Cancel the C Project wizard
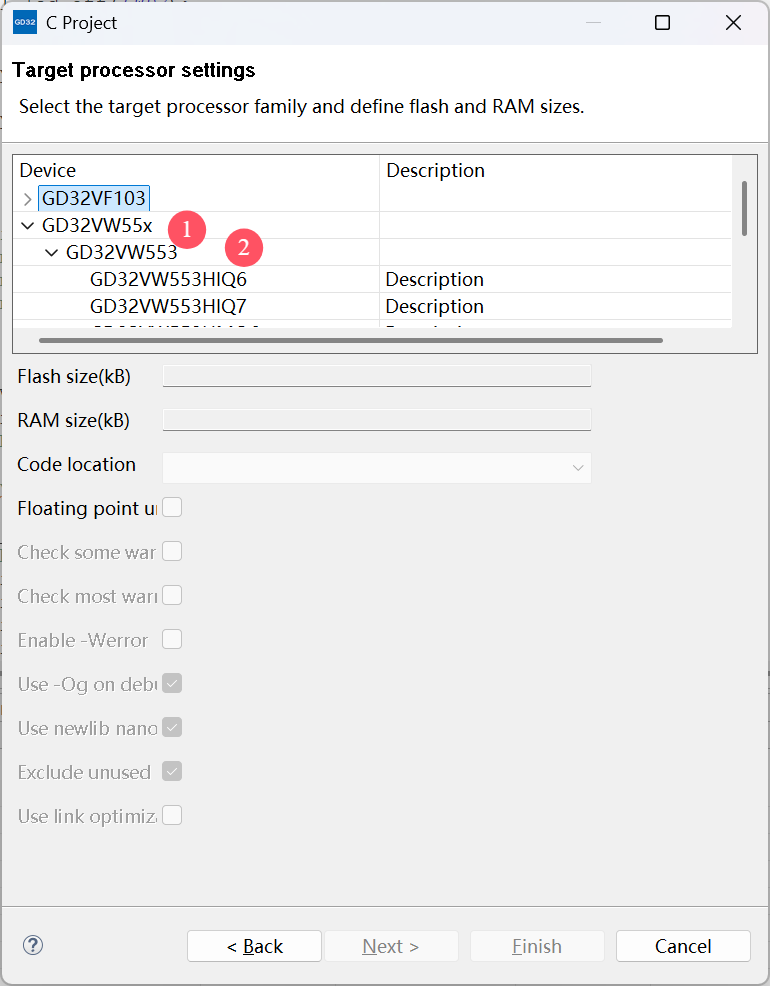 coord(683,946)
